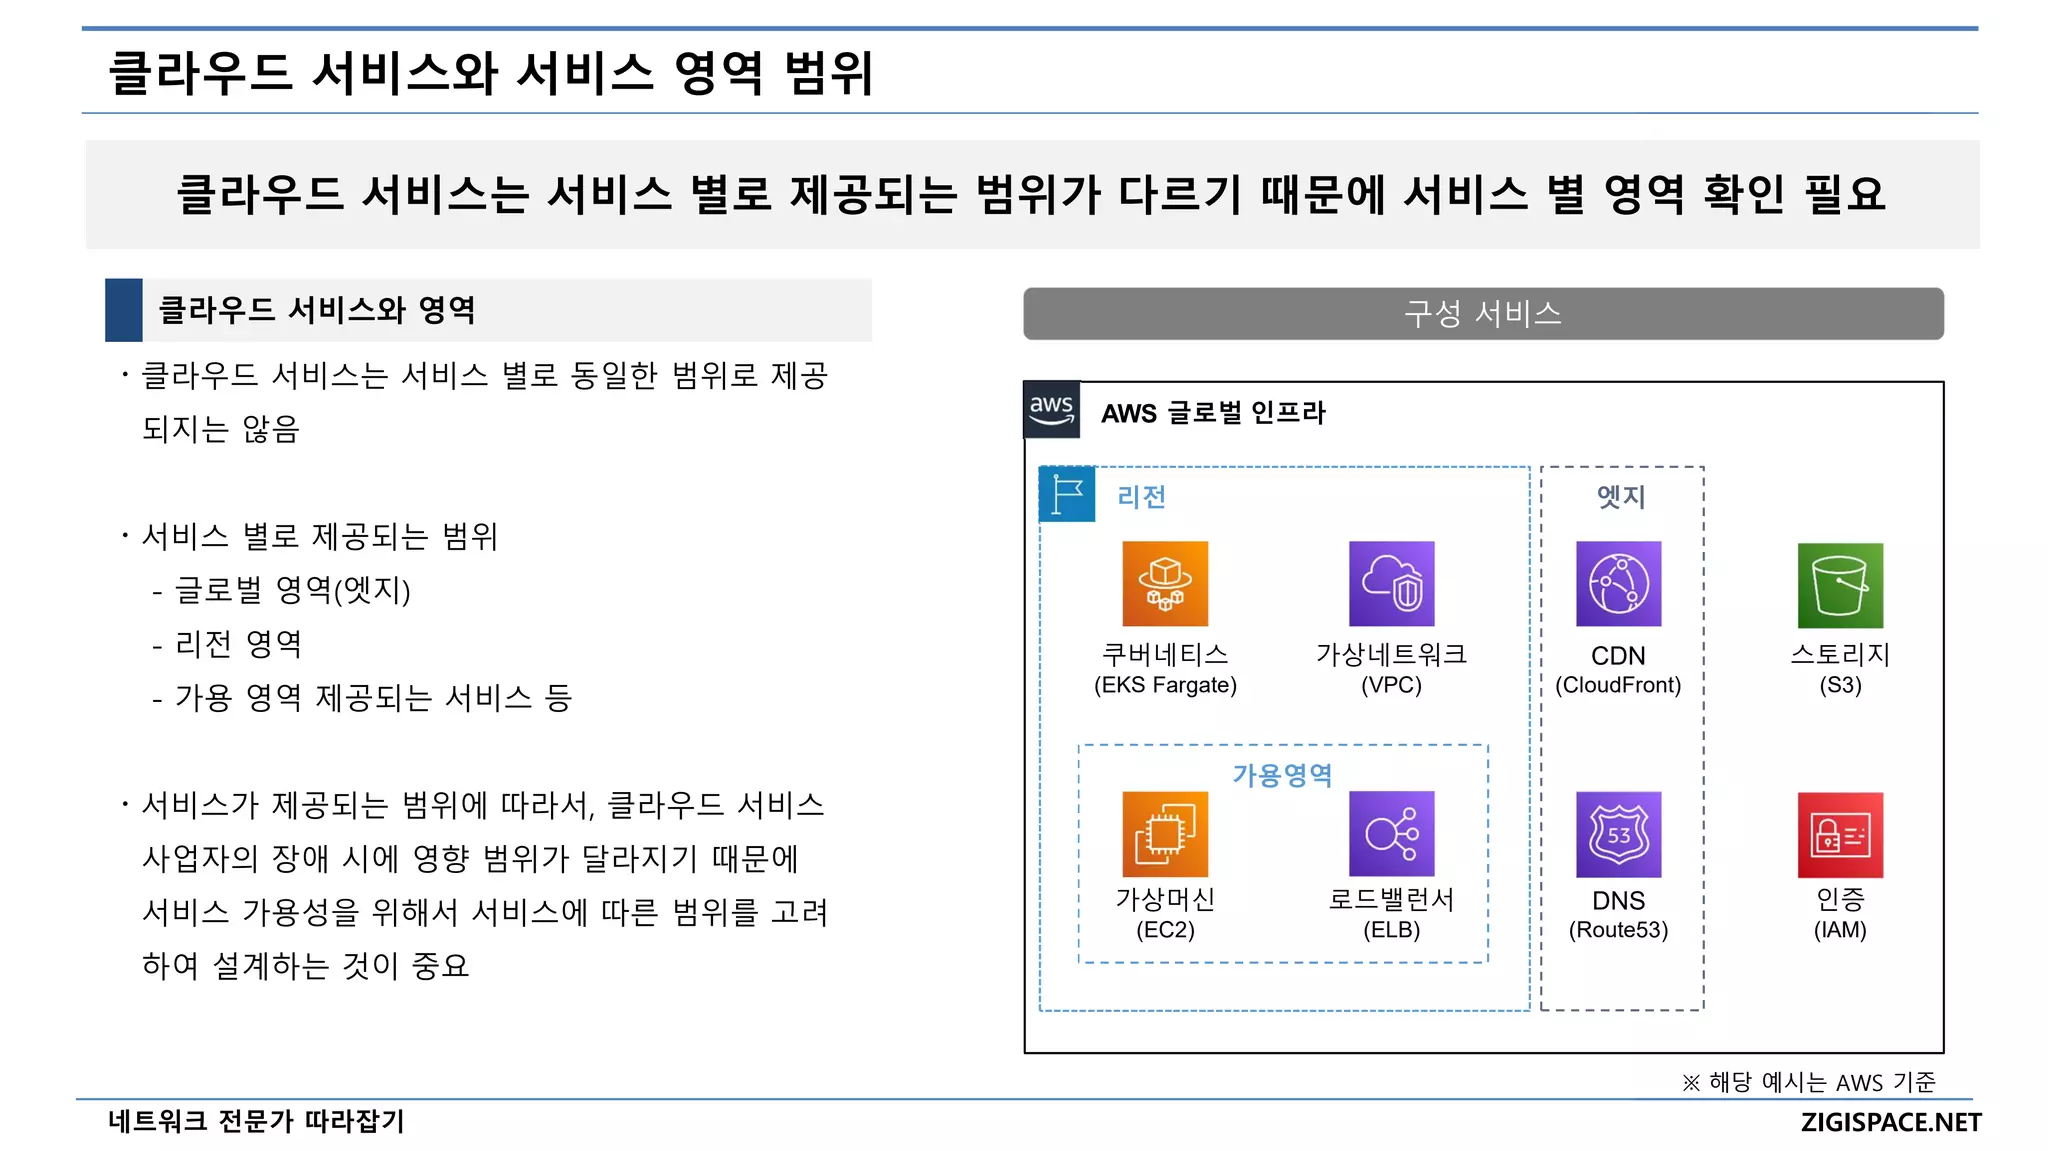Click the line 하여 설계하는 것이 중요

(305, 966)
